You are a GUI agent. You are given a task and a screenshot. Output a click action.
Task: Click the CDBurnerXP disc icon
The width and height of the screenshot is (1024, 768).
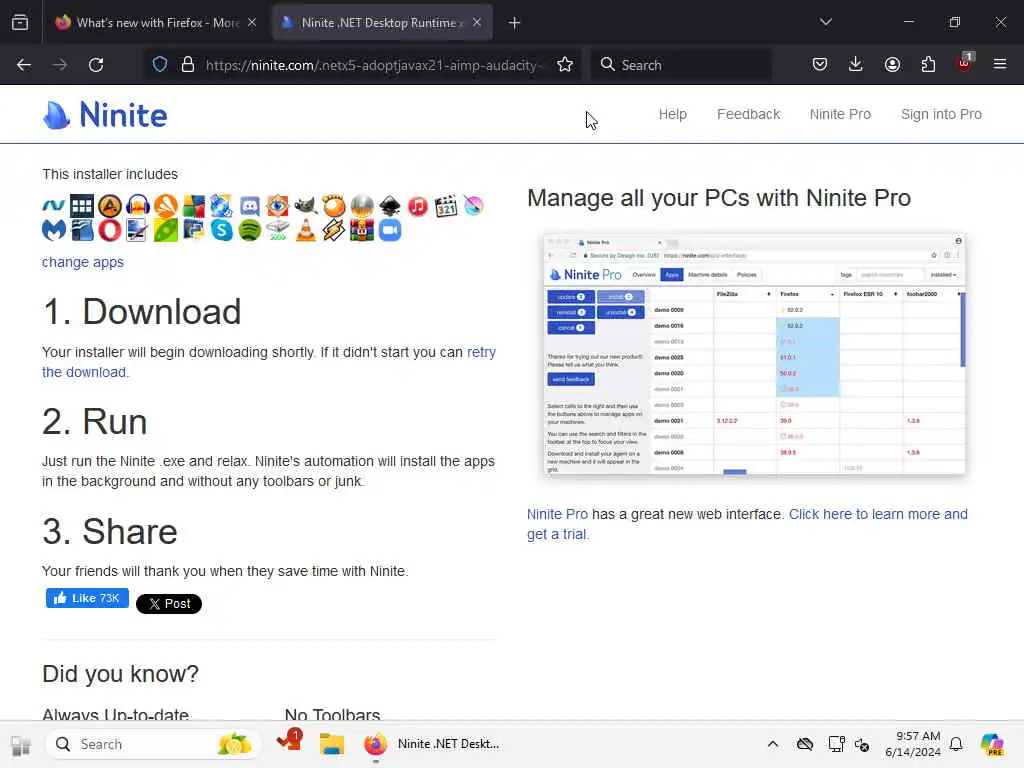pyautogui.click(x=221, y=206)
